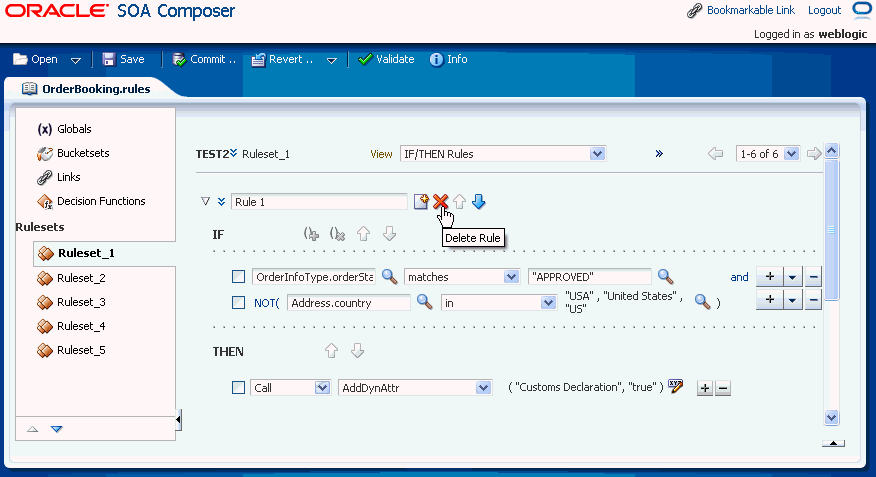This screenshot has width=876, height=477.
Task: Move Rule 1 down with blue arrow
Action: pos(479,202)
